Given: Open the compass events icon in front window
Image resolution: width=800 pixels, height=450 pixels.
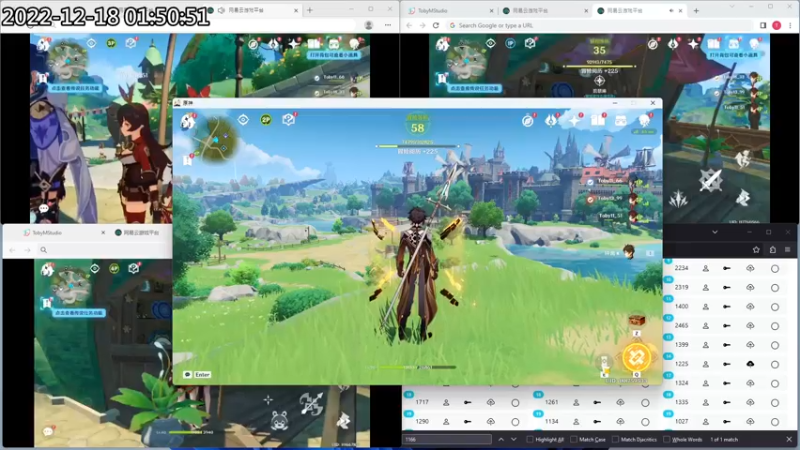Looking at the screenshot, I should (528, 120).
